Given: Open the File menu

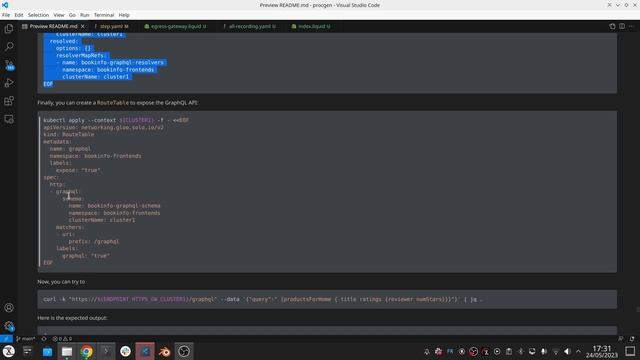Looking at the screenshot, I should [x=6, y=15].
